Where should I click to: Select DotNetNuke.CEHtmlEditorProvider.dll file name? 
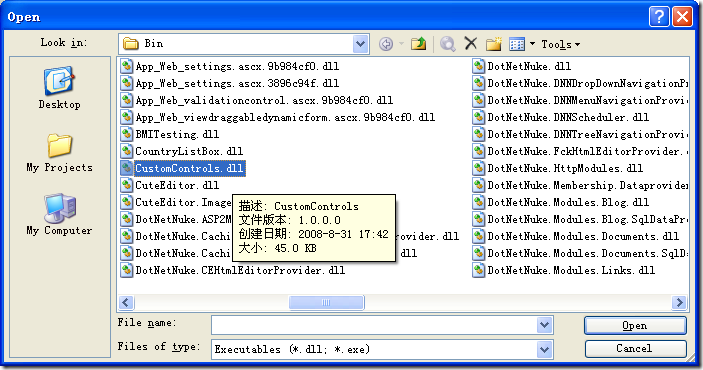pos(240,270)
